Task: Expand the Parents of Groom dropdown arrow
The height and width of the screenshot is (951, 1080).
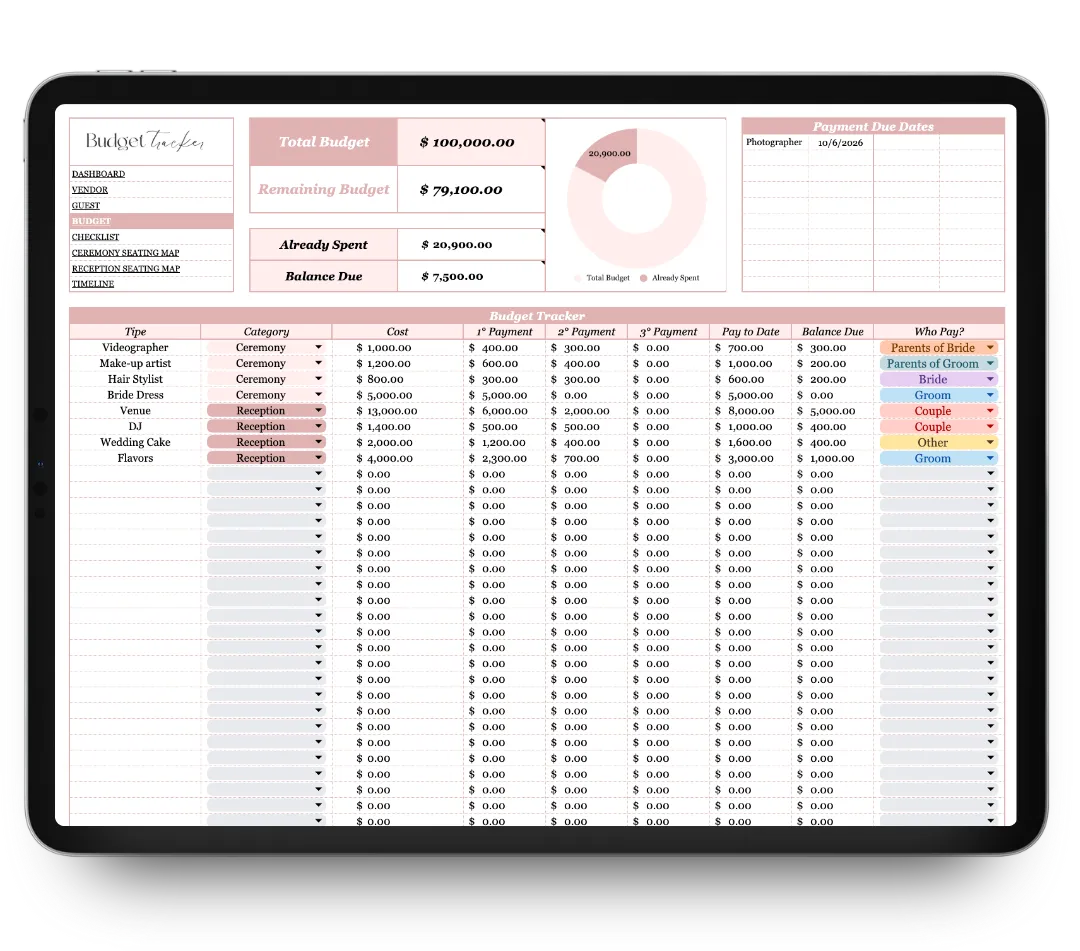Action: point(990,364)
